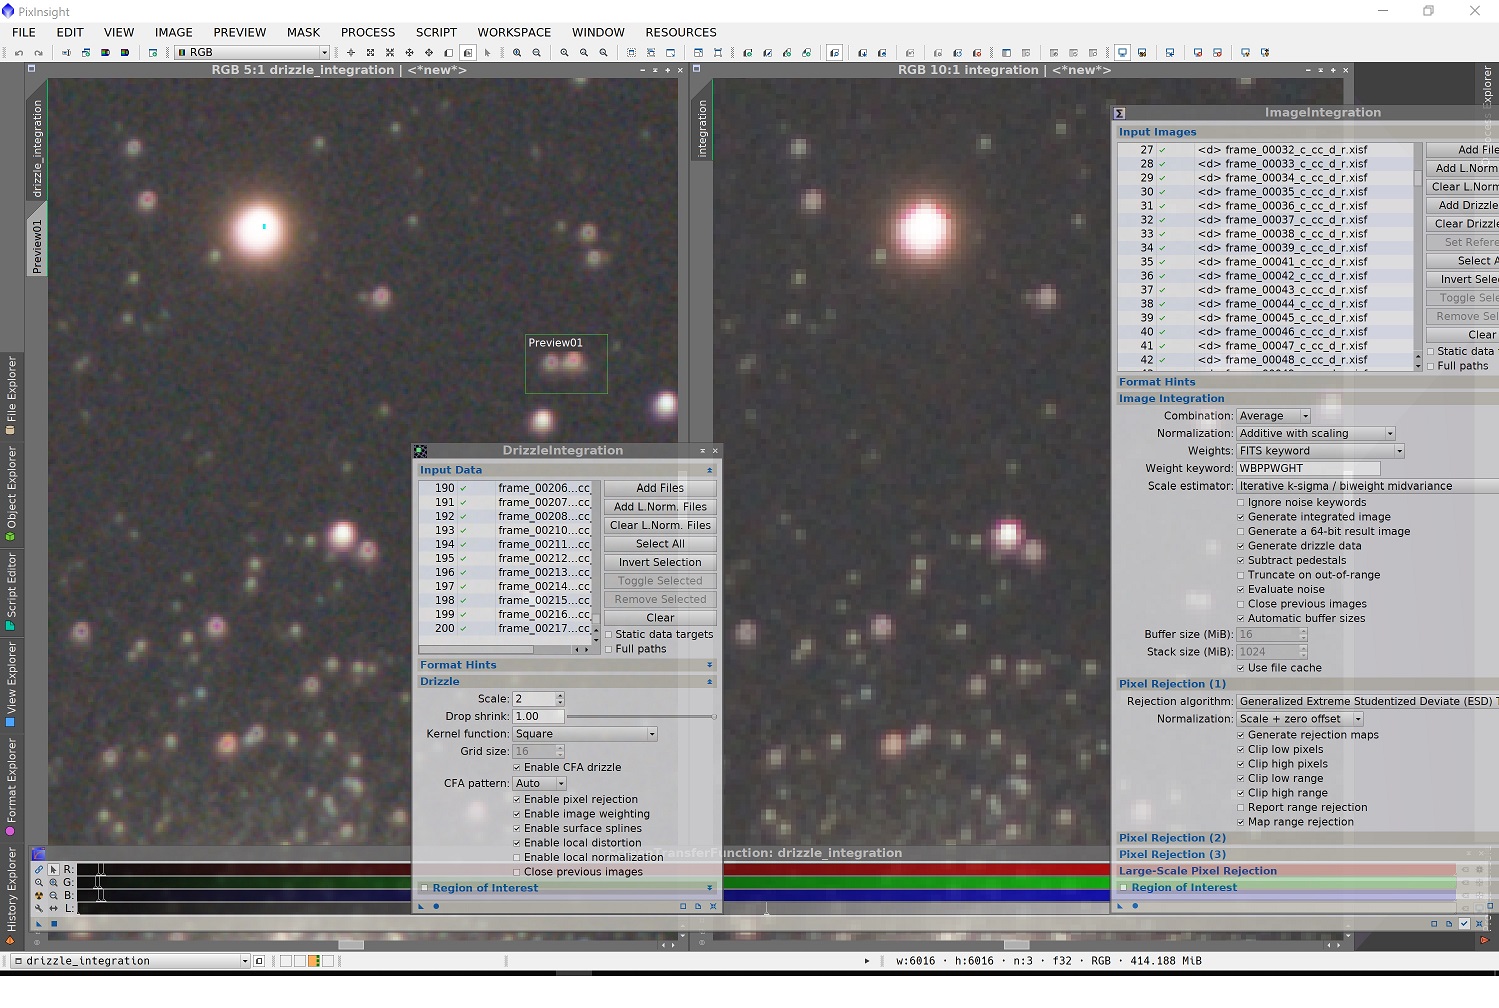The image size is (1499, 1008).
Task: Check Static data targets in DrizzleIntegration
Action: click(609, 635)
